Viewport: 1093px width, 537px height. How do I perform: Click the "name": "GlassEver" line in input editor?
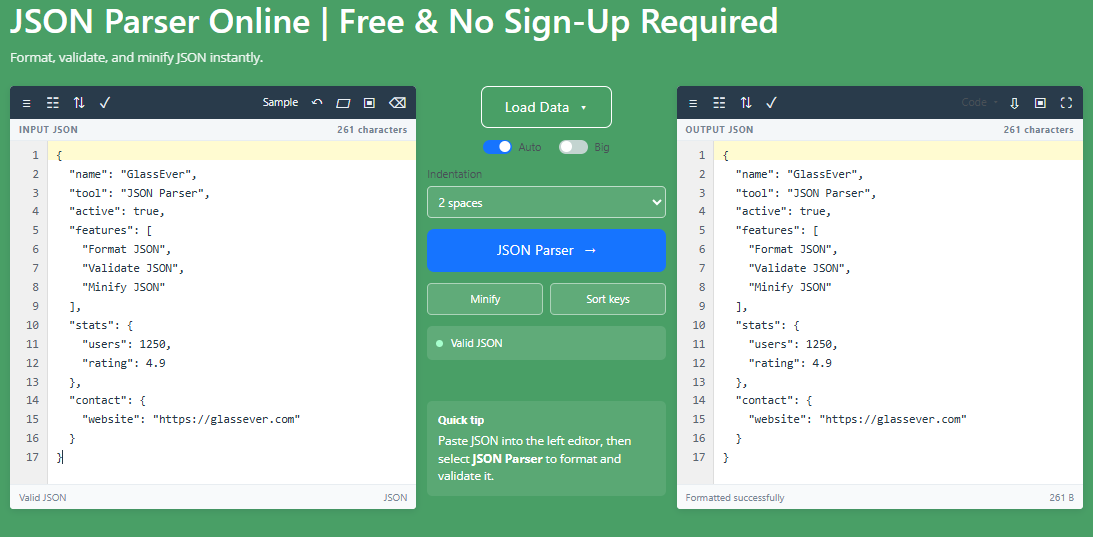click(x=132, y=174)
